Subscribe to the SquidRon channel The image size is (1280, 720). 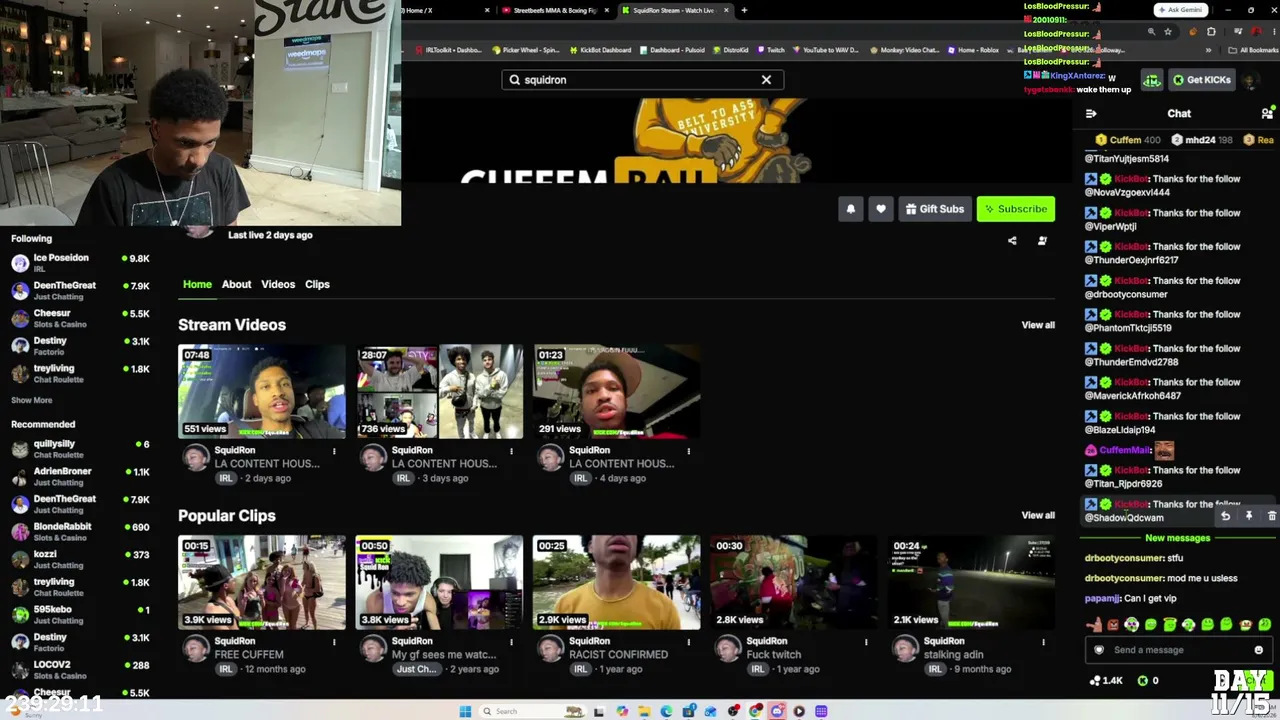1015,209
